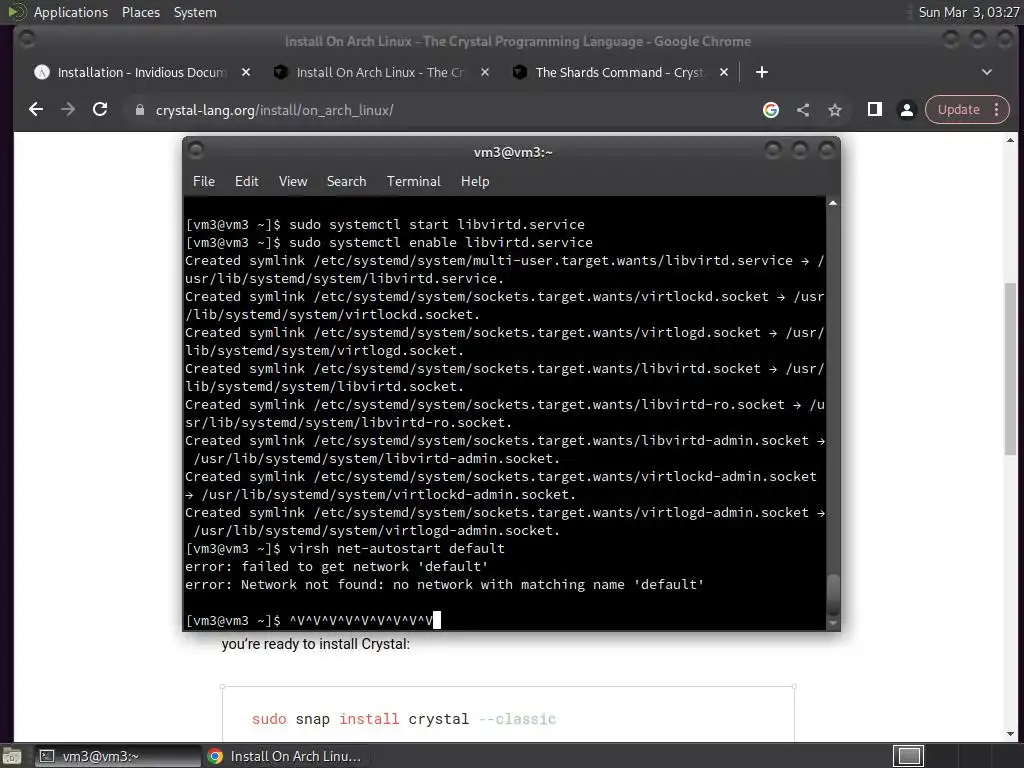Click the Chrome page scrollbar thumb
The width and height of the screenshot is (1024, 768).
[1010, 369]
